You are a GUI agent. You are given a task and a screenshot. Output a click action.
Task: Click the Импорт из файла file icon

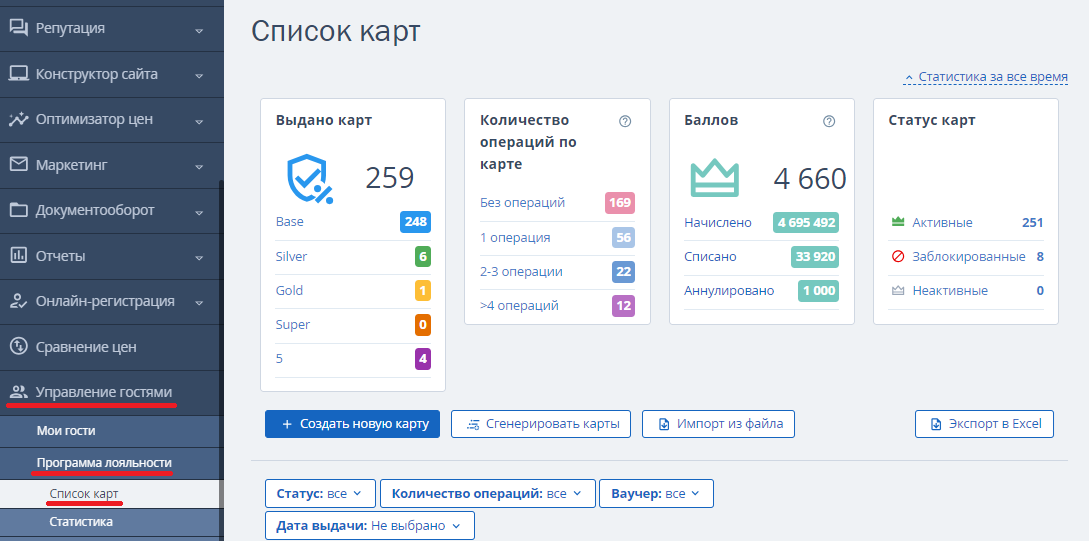tap(664, 424)
